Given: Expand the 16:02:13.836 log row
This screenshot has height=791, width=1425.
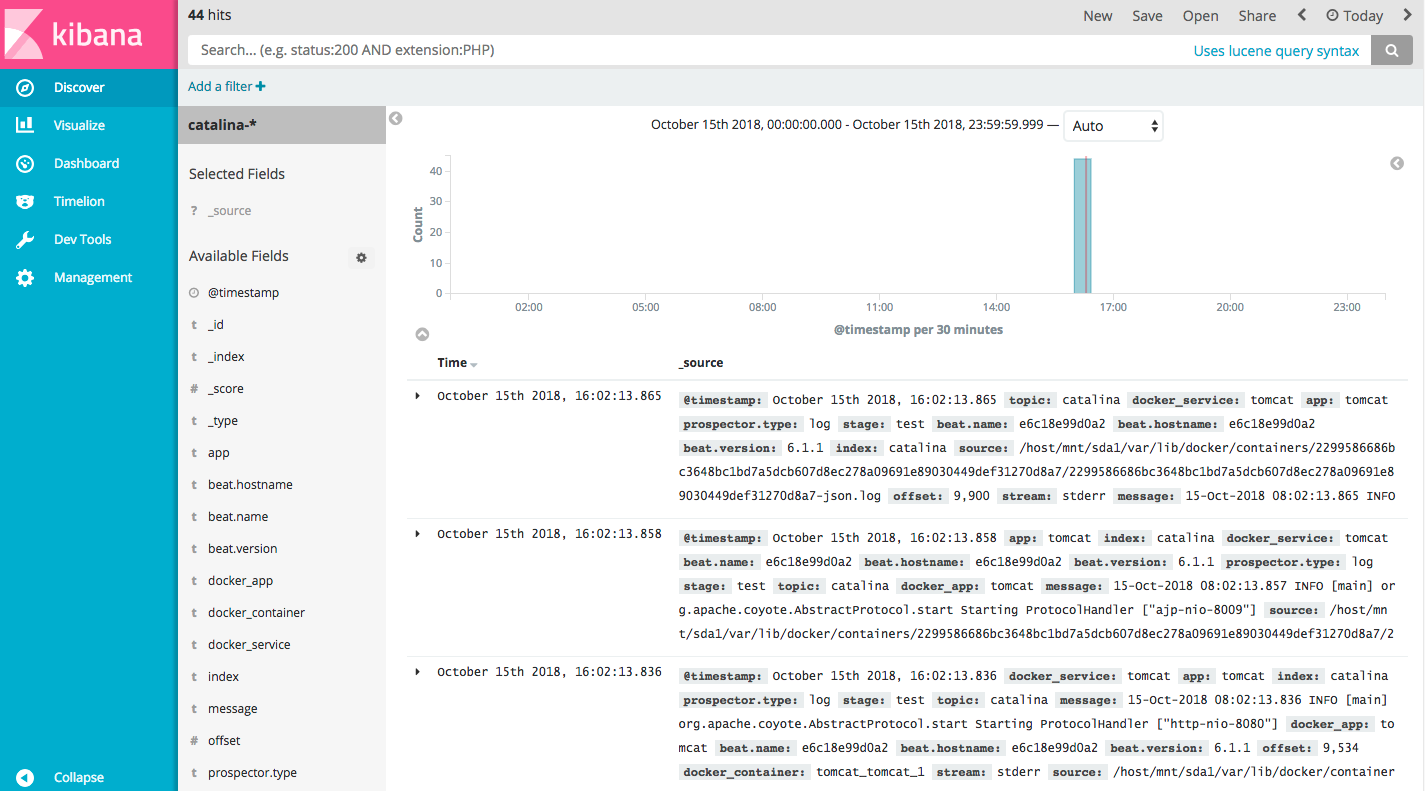Looking at the screenshot, I should pos(418,672).
